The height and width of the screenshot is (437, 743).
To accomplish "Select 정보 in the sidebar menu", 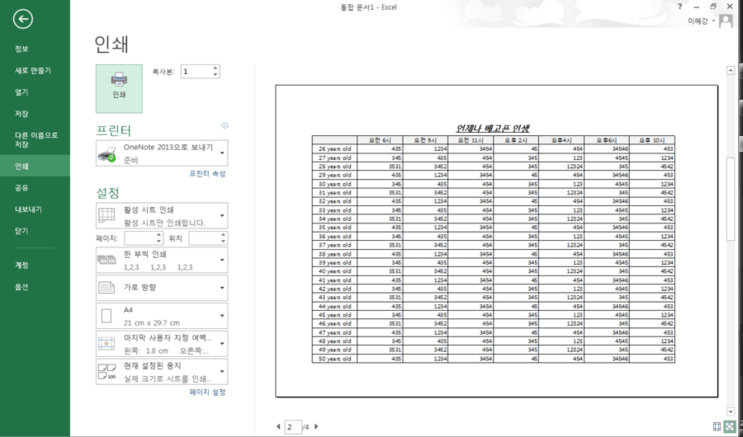I will 22,49.
